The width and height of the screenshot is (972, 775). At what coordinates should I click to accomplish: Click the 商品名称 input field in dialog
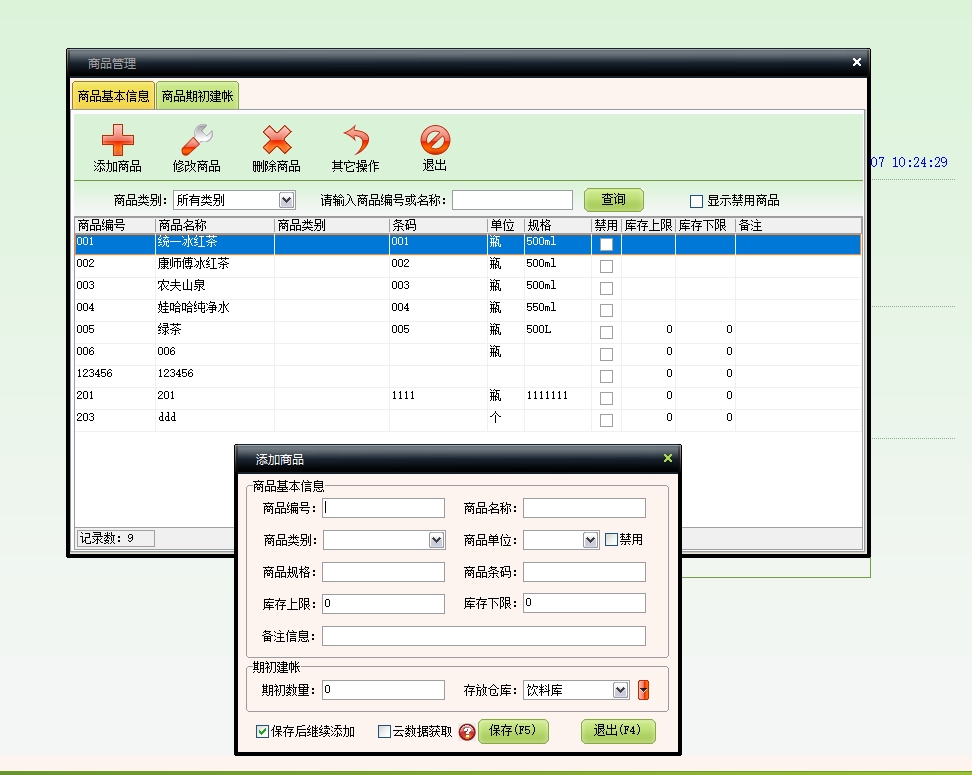click(584, 508)
